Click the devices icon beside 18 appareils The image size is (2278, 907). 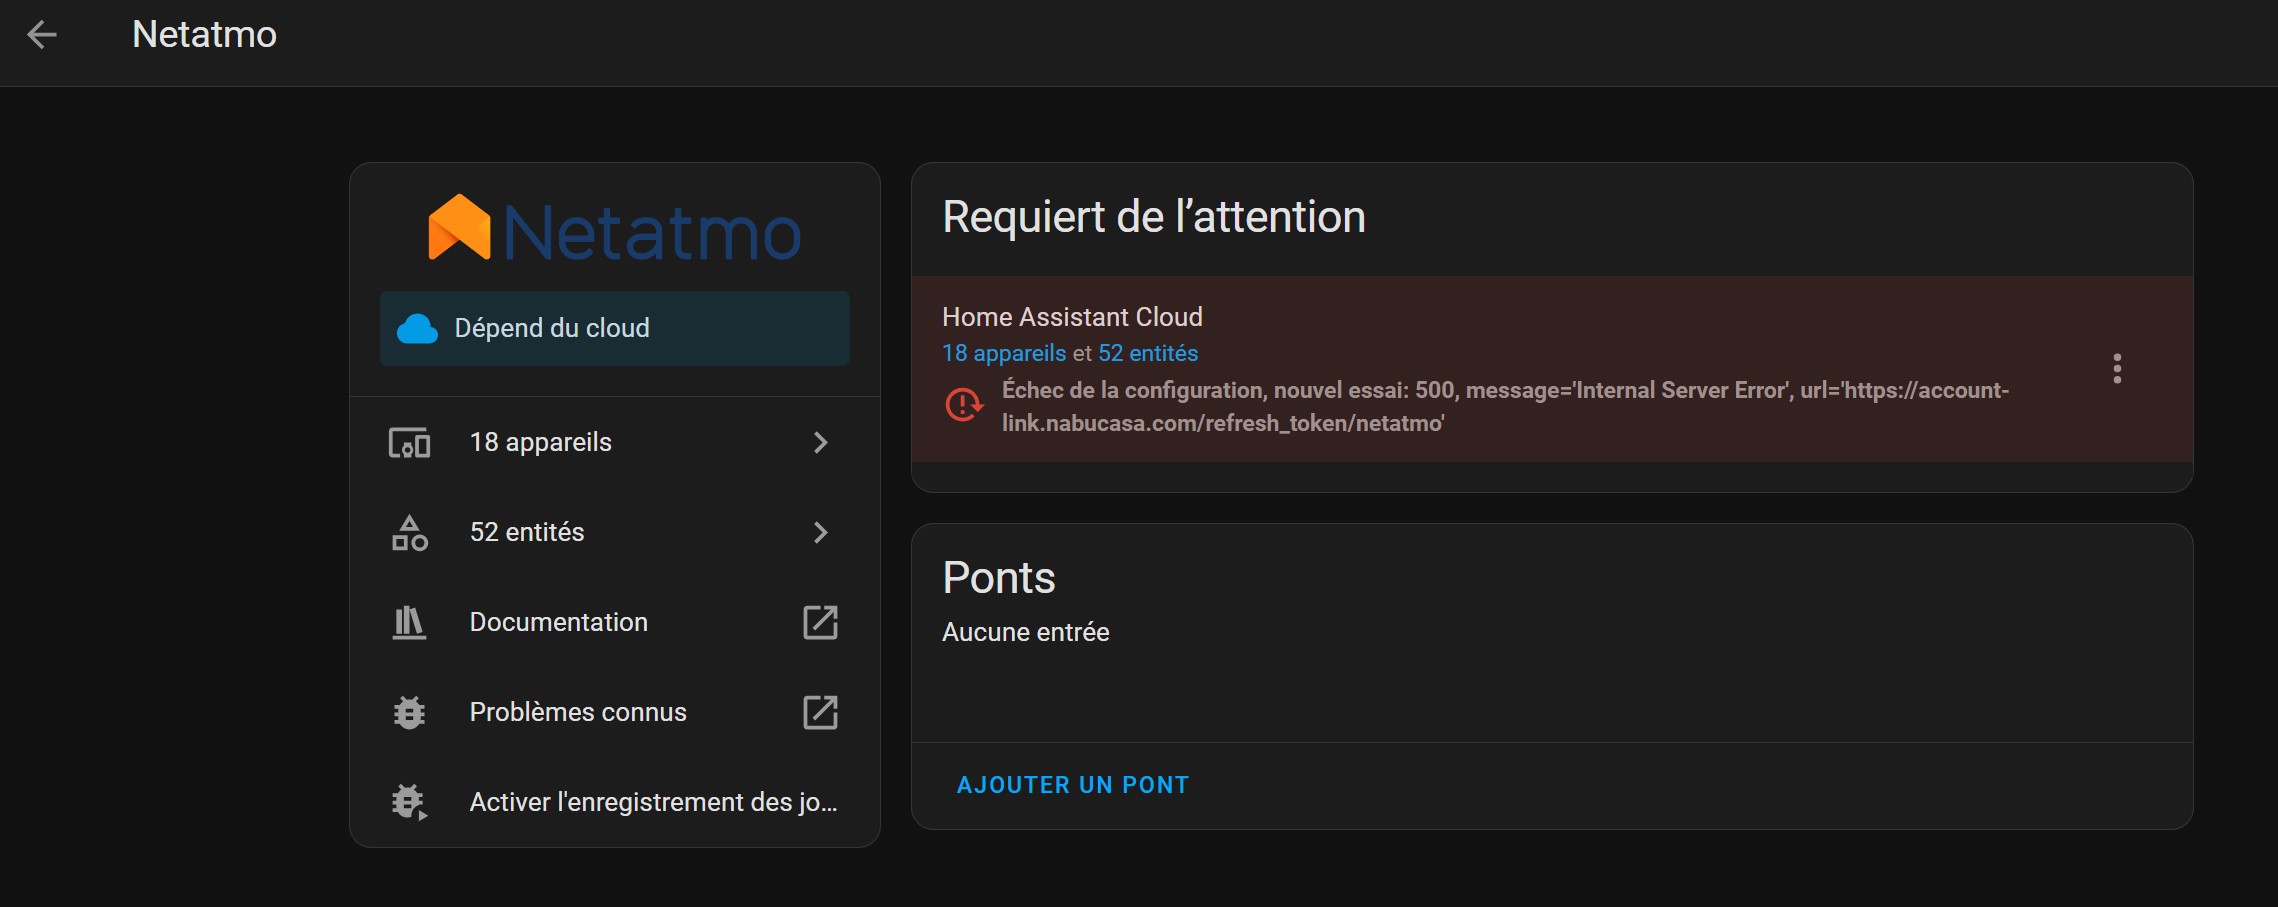tap(409, 442)
